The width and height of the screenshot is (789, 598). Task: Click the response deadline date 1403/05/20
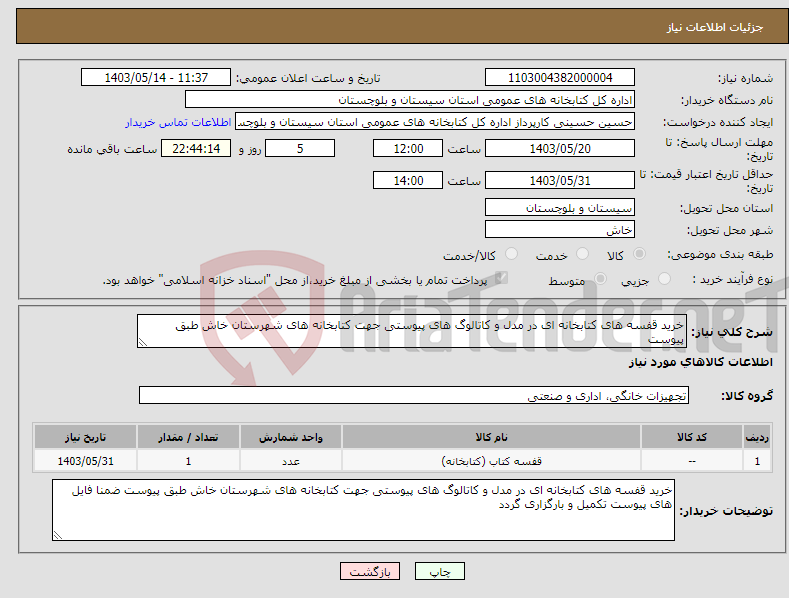click(x=560, y=148)
